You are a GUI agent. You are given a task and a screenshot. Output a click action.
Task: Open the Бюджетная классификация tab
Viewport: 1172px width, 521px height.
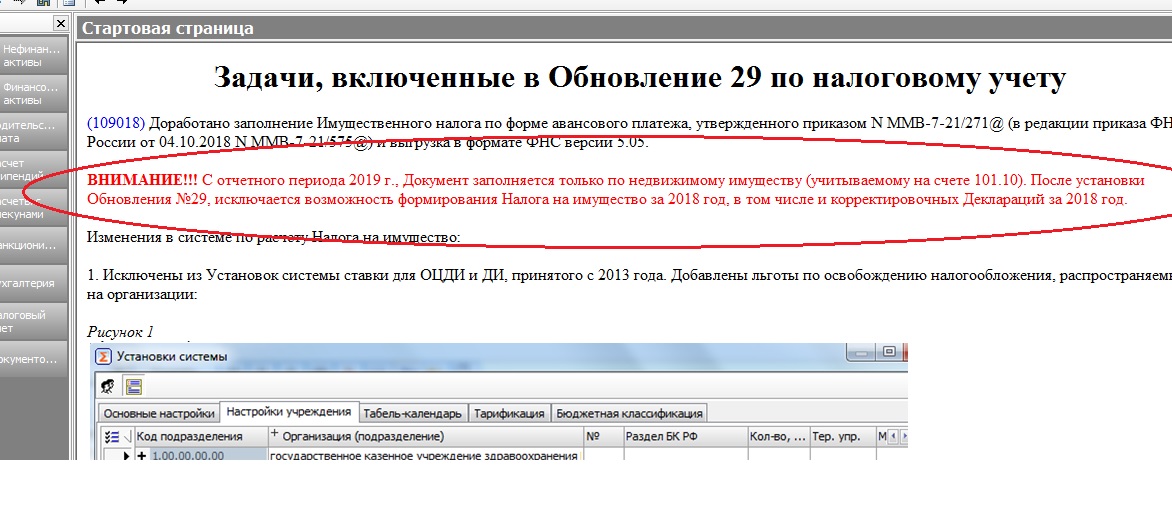coord(630,413)
